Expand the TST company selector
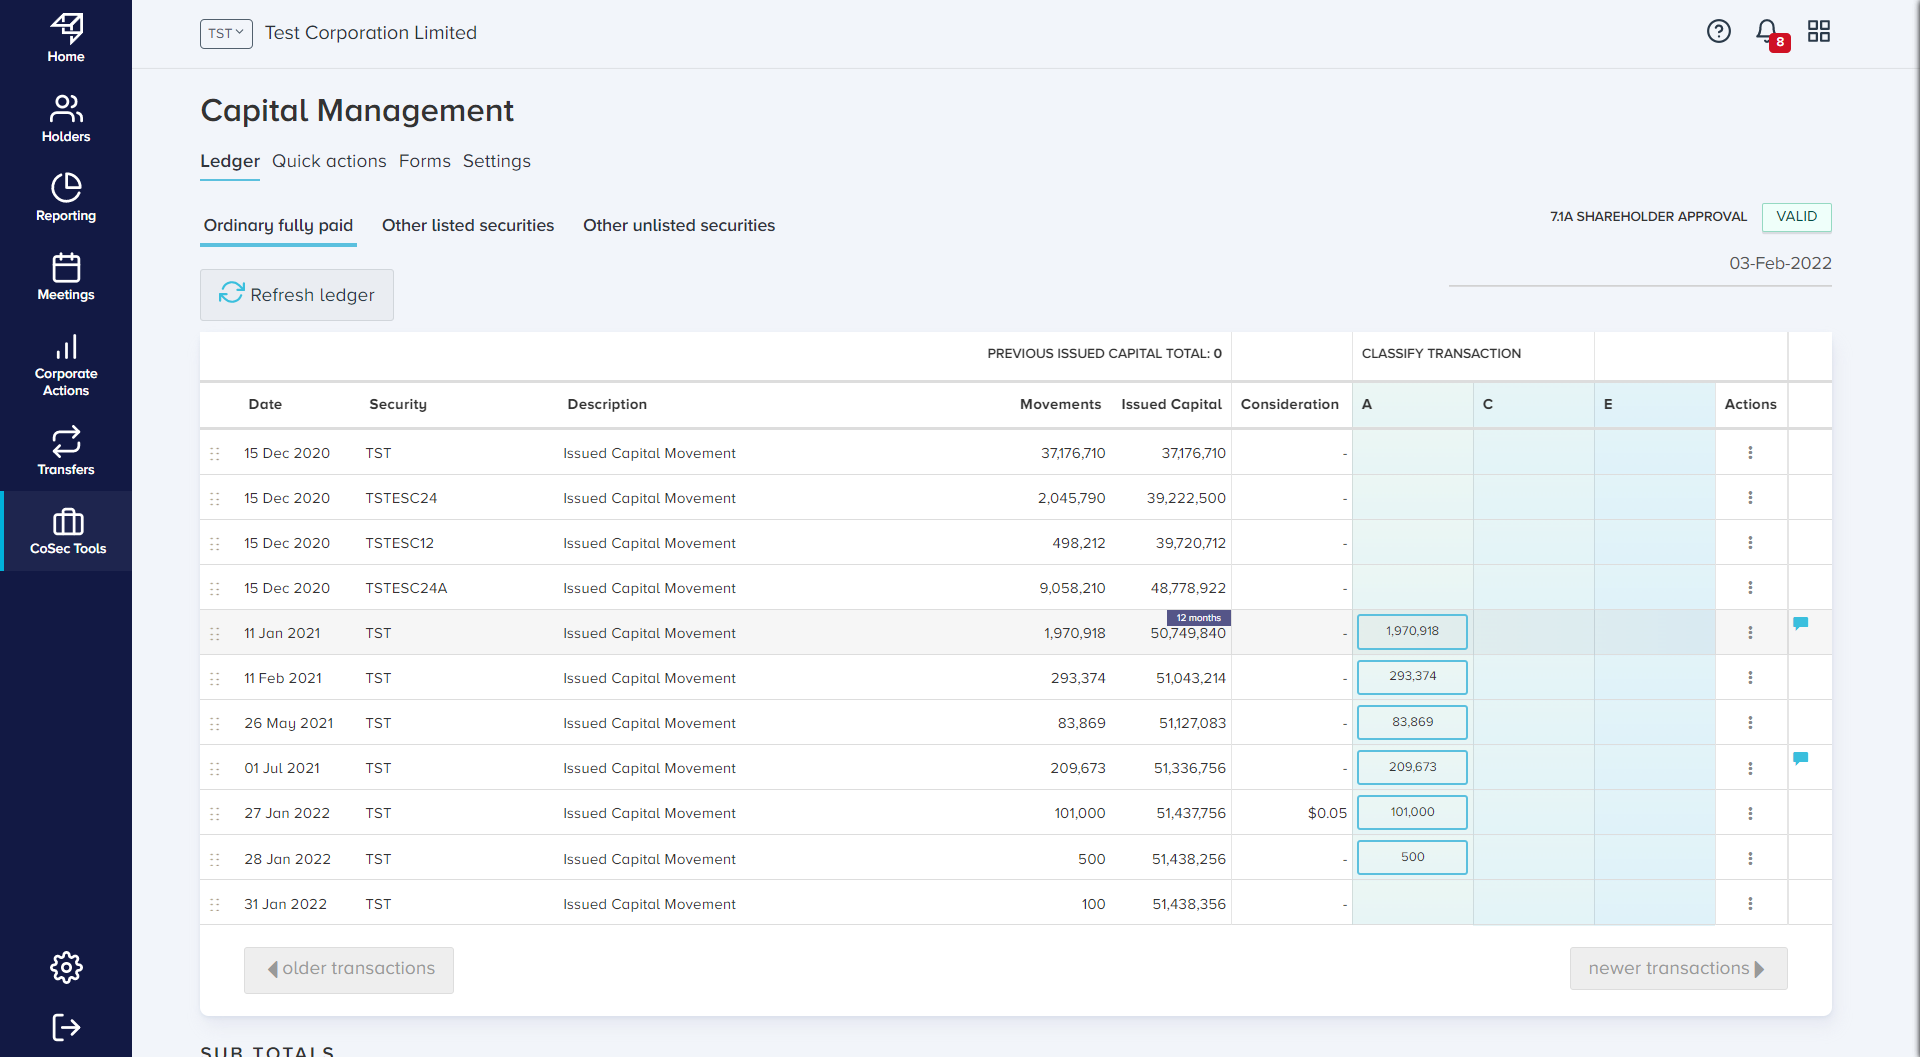Screen dimensions: 1920x1057 226,33
